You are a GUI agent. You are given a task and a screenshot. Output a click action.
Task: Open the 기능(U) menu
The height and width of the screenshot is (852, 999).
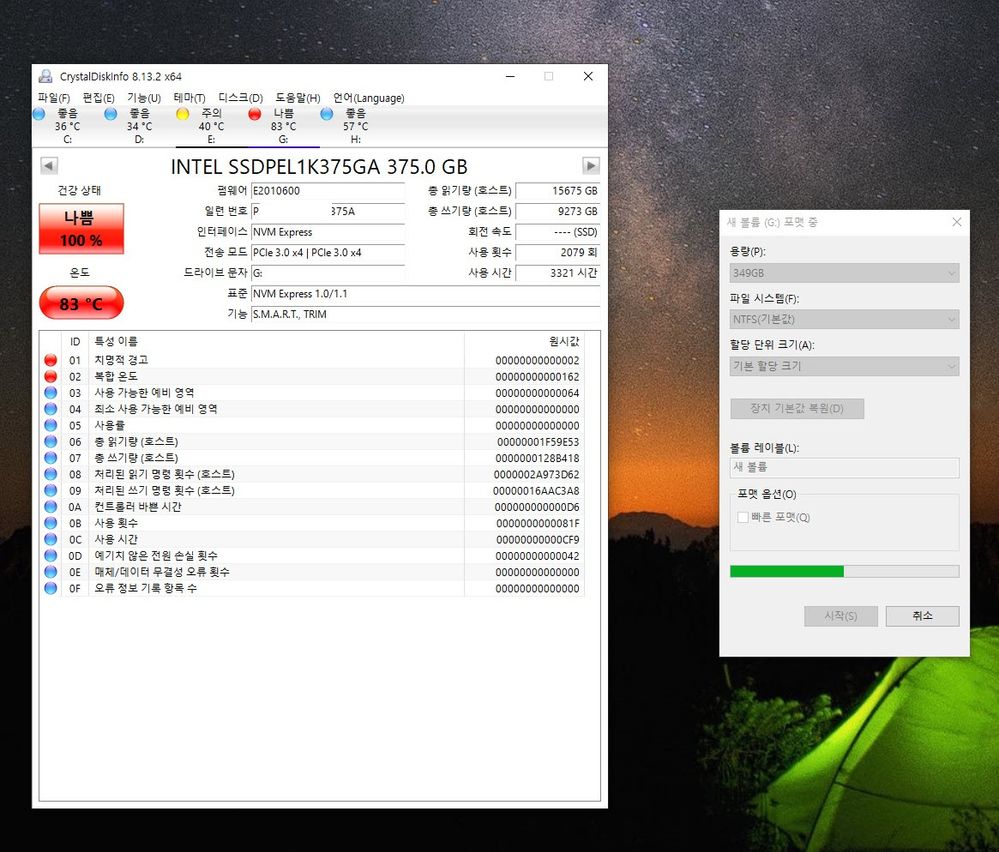143,97
